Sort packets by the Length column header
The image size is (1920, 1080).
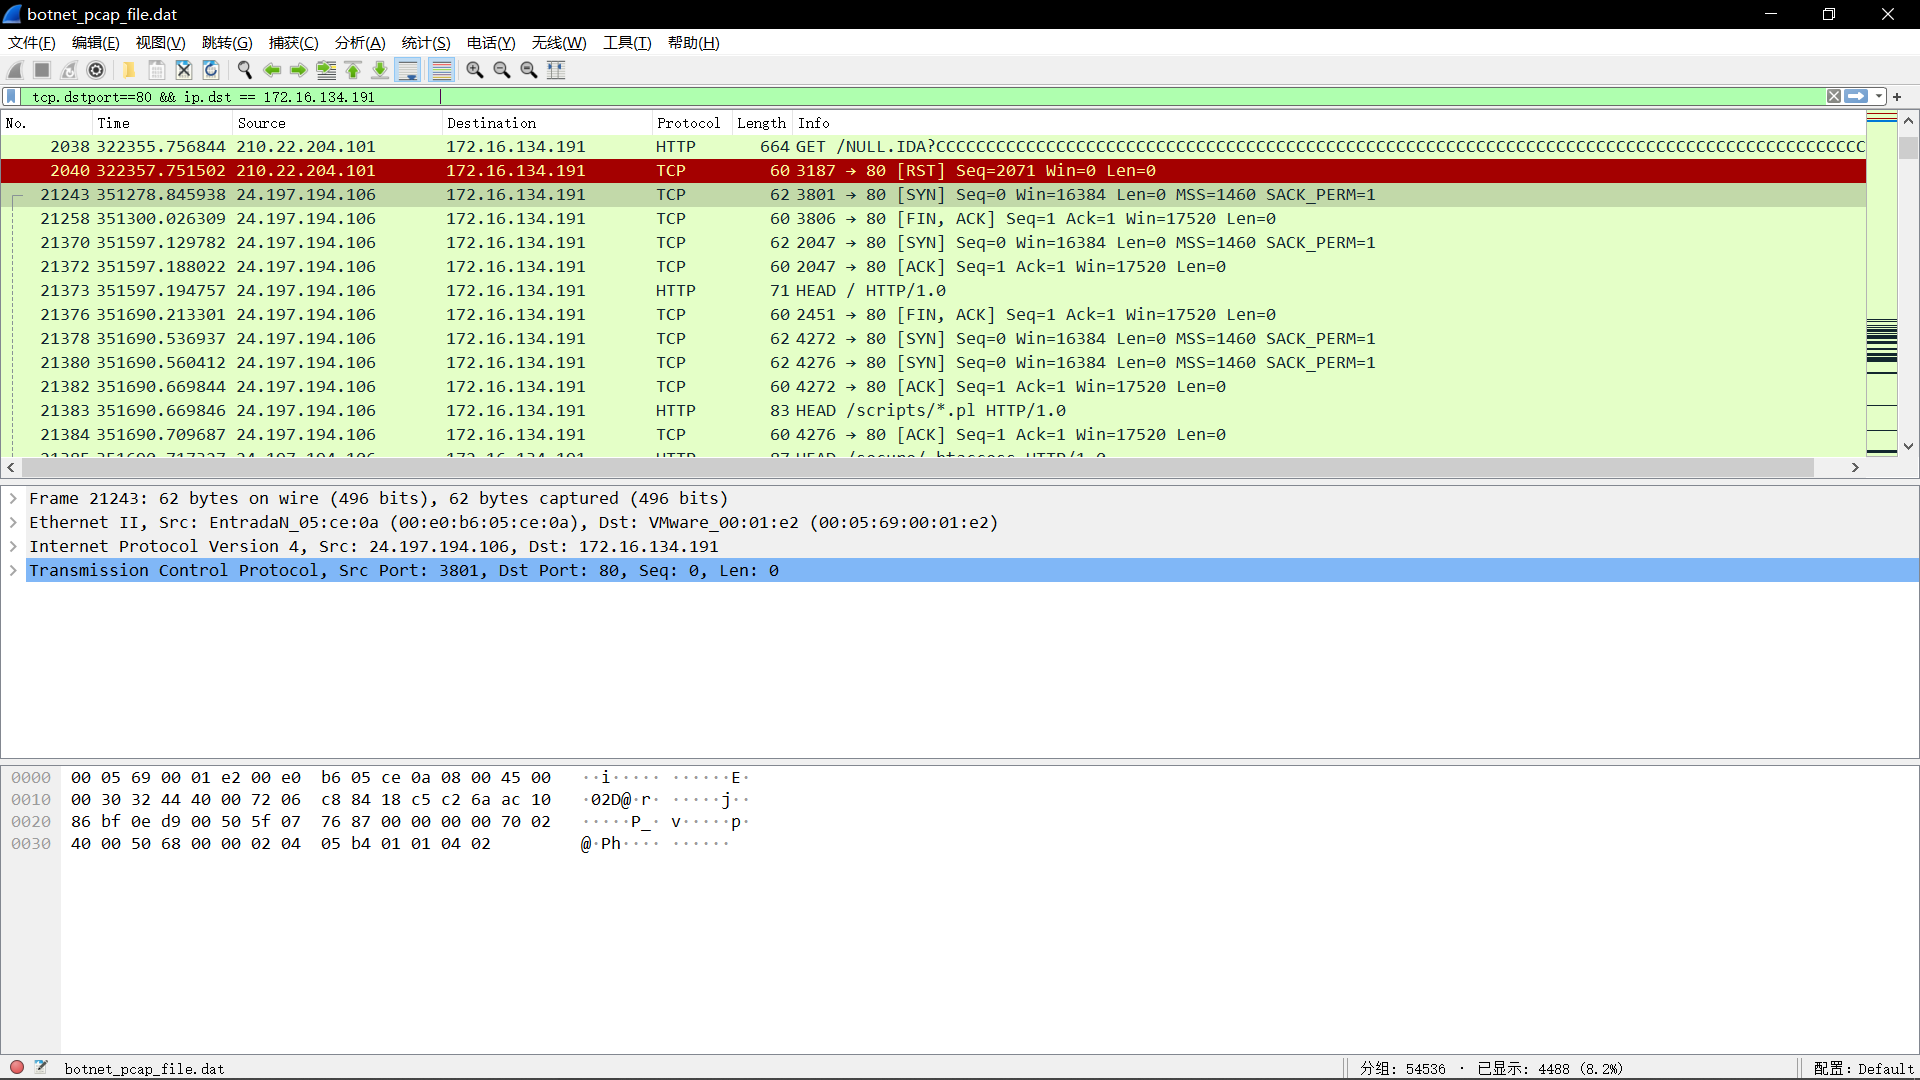click(x=763, y=123)
